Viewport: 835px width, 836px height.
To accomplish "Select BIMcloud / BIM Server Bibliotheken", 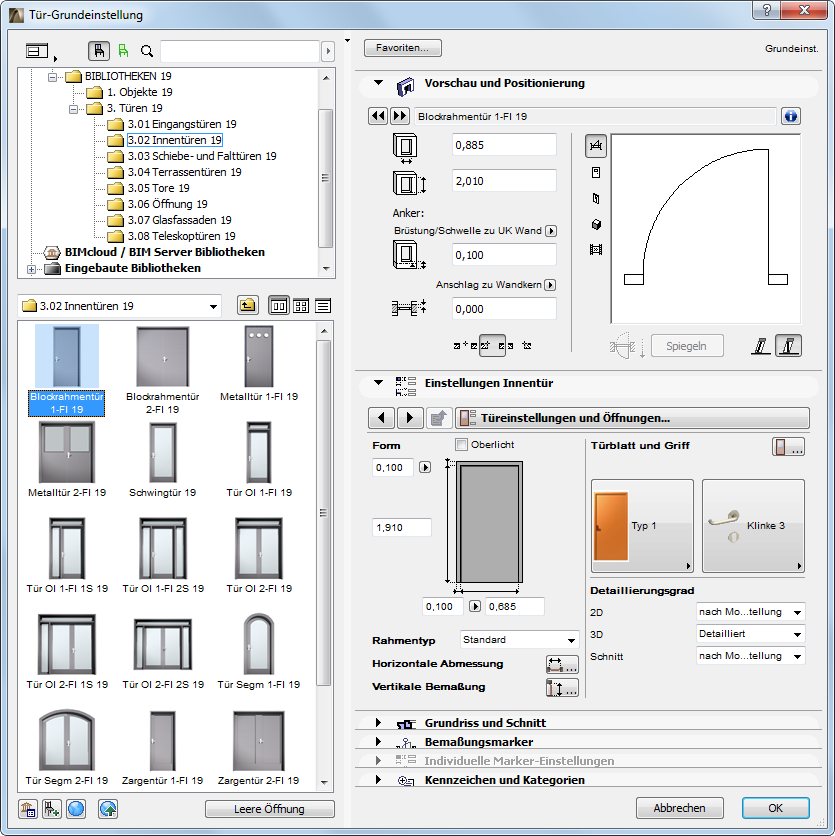I will coord(165,252).
